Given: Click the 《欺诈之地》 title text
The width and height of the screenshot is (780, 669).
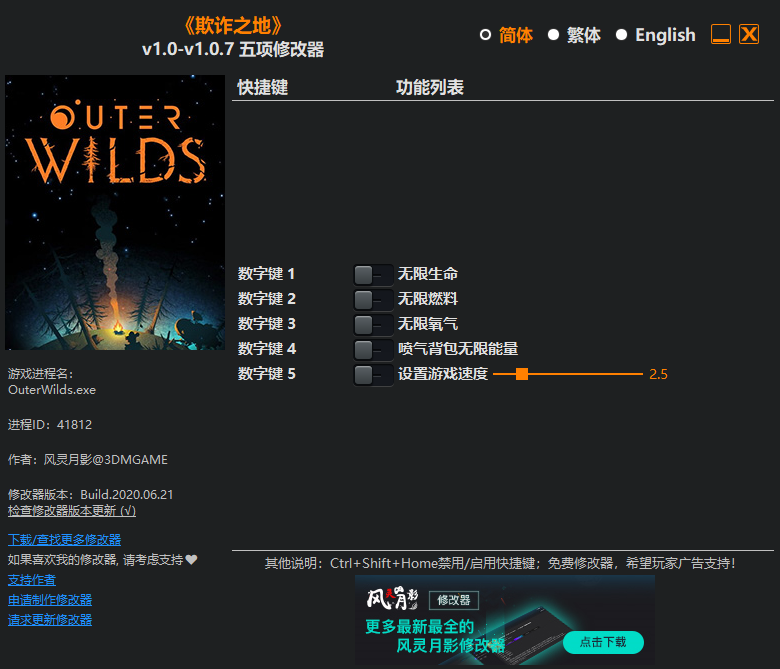Looking at the screenshot, I should [233, 26].
